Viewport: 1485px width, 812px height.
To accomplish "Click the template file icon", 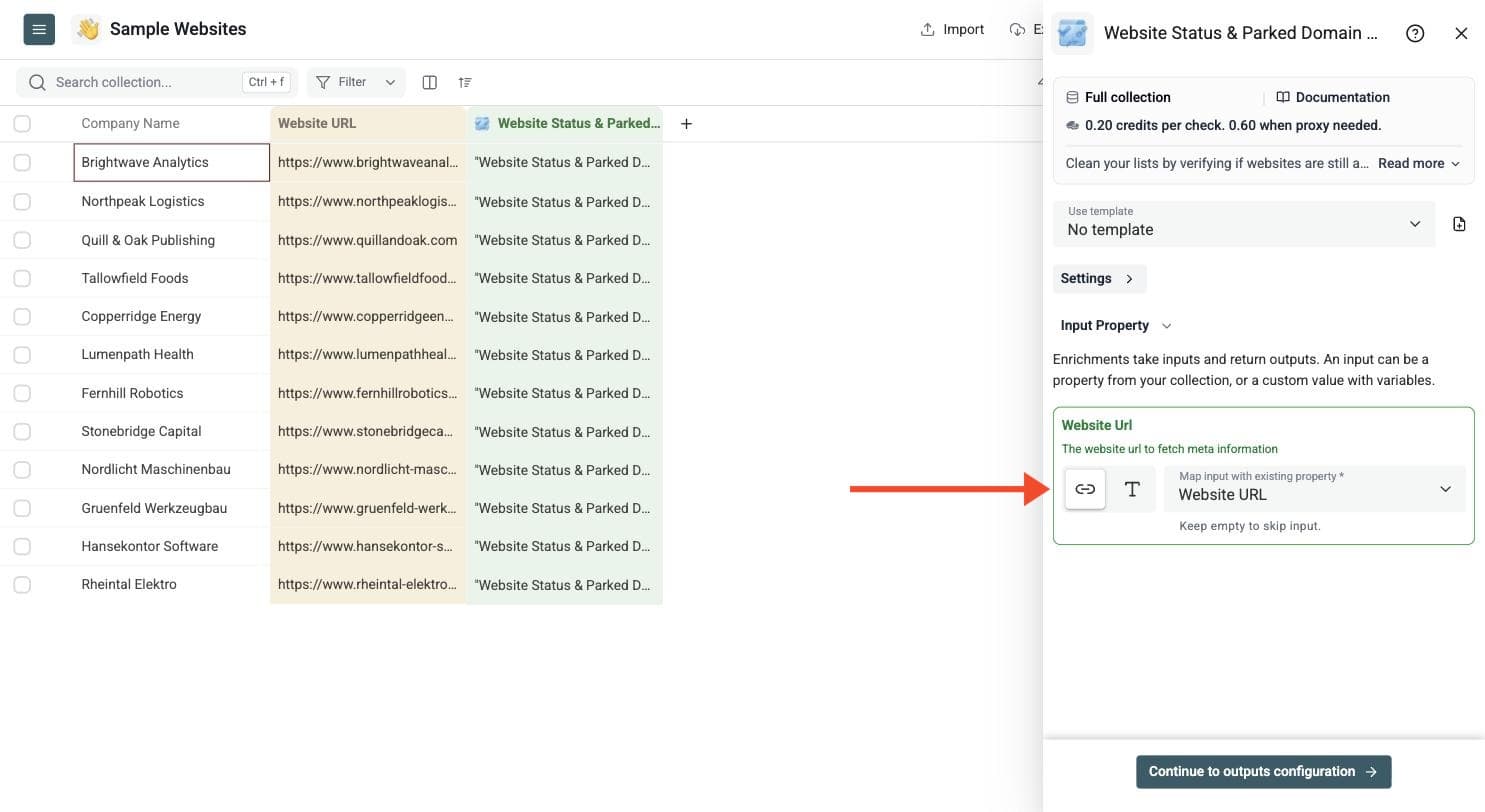I will (x=1459, y=224).
